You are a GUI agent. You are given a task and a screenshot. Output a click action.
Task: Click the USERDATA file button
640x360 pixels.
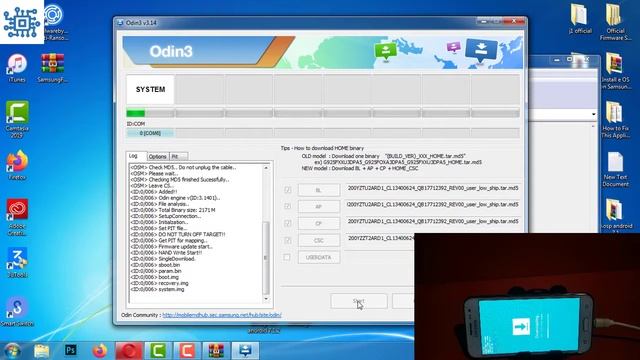tap(318, 257)
